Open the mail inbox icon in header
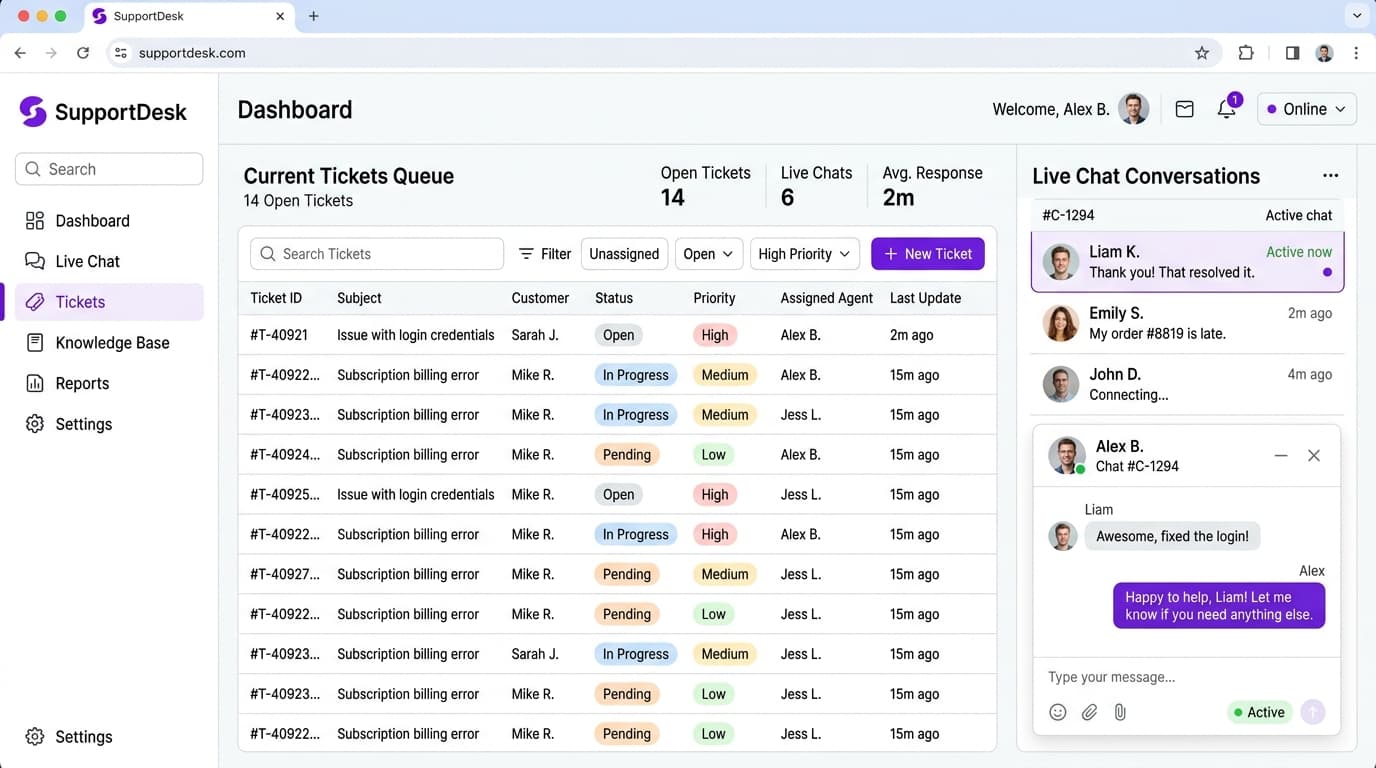The width and height of the screenshot is (1376, 768). pos(1184,109)
